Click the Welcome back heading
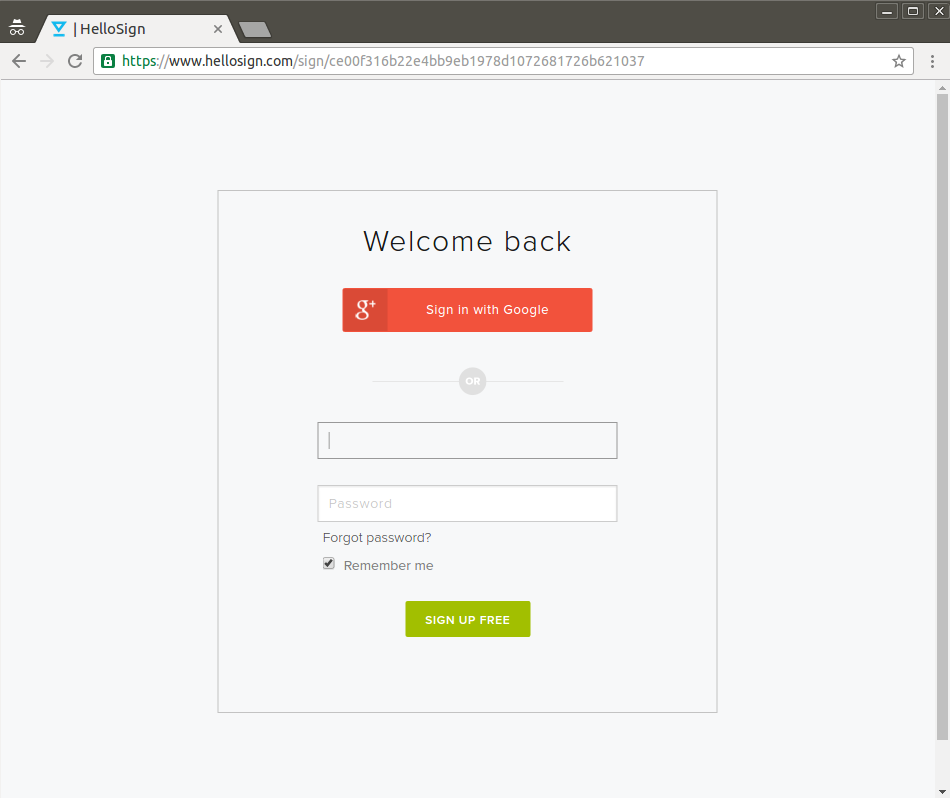 coord(467,241)
